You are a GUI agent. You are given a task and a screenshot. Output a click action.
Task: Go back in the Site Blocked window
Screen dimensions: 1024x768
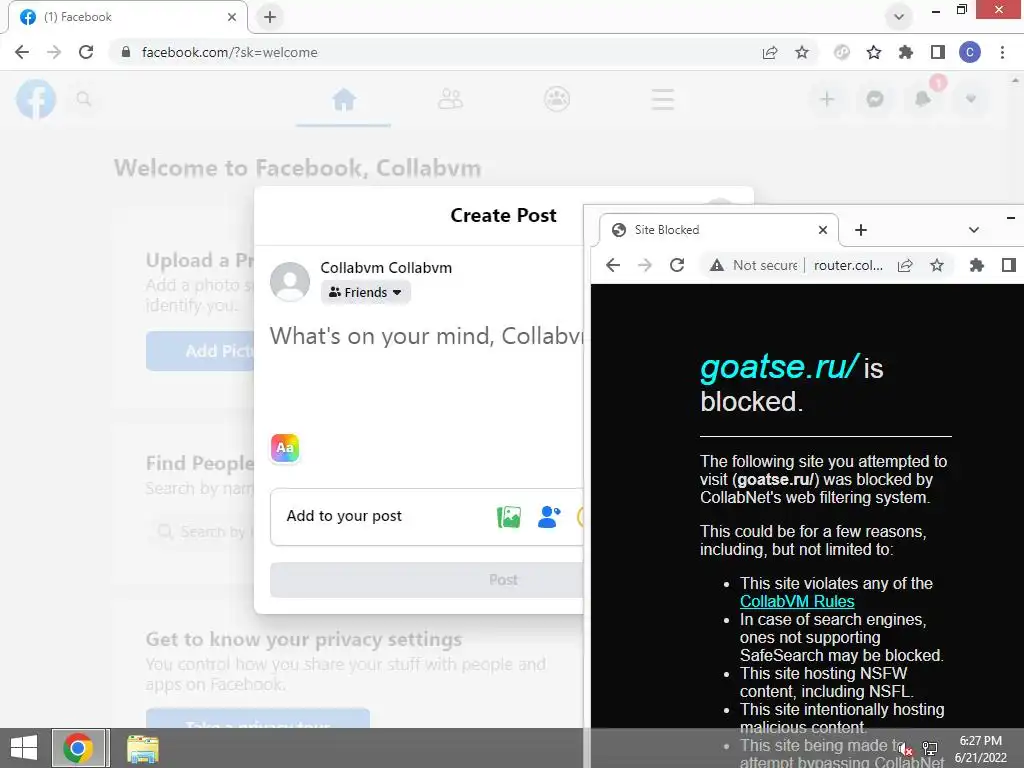pyautogui.click(x=613, y=265)
